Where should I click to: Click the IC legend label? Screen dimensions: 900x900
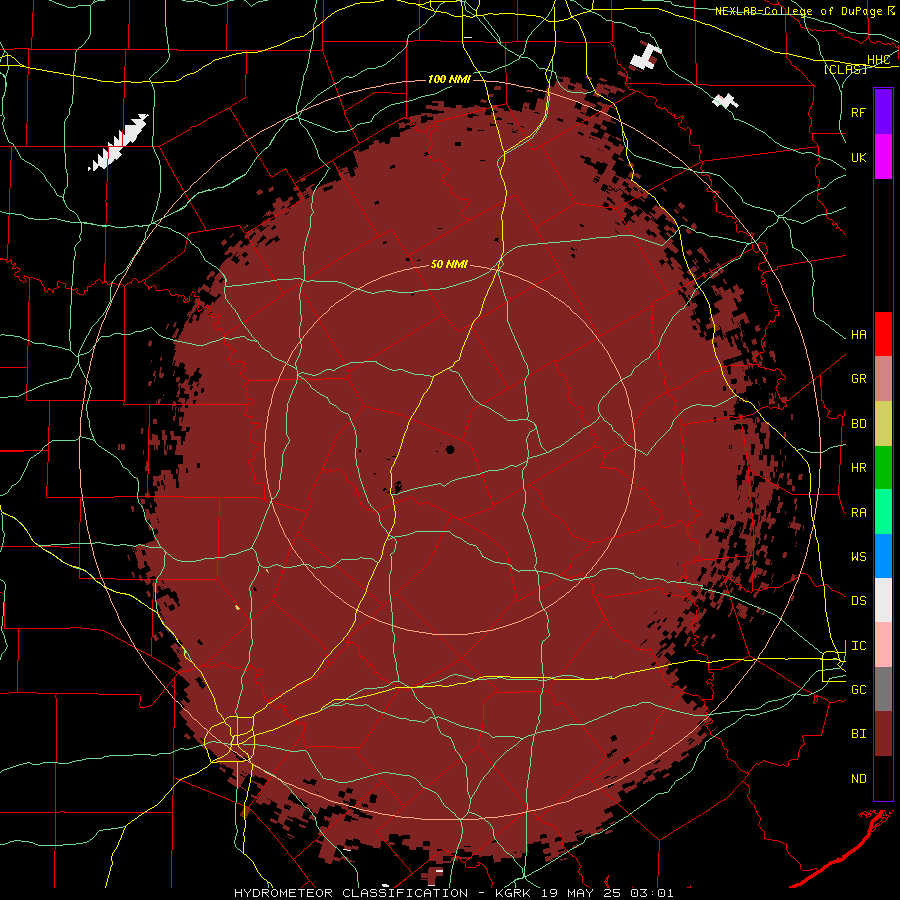858,646
